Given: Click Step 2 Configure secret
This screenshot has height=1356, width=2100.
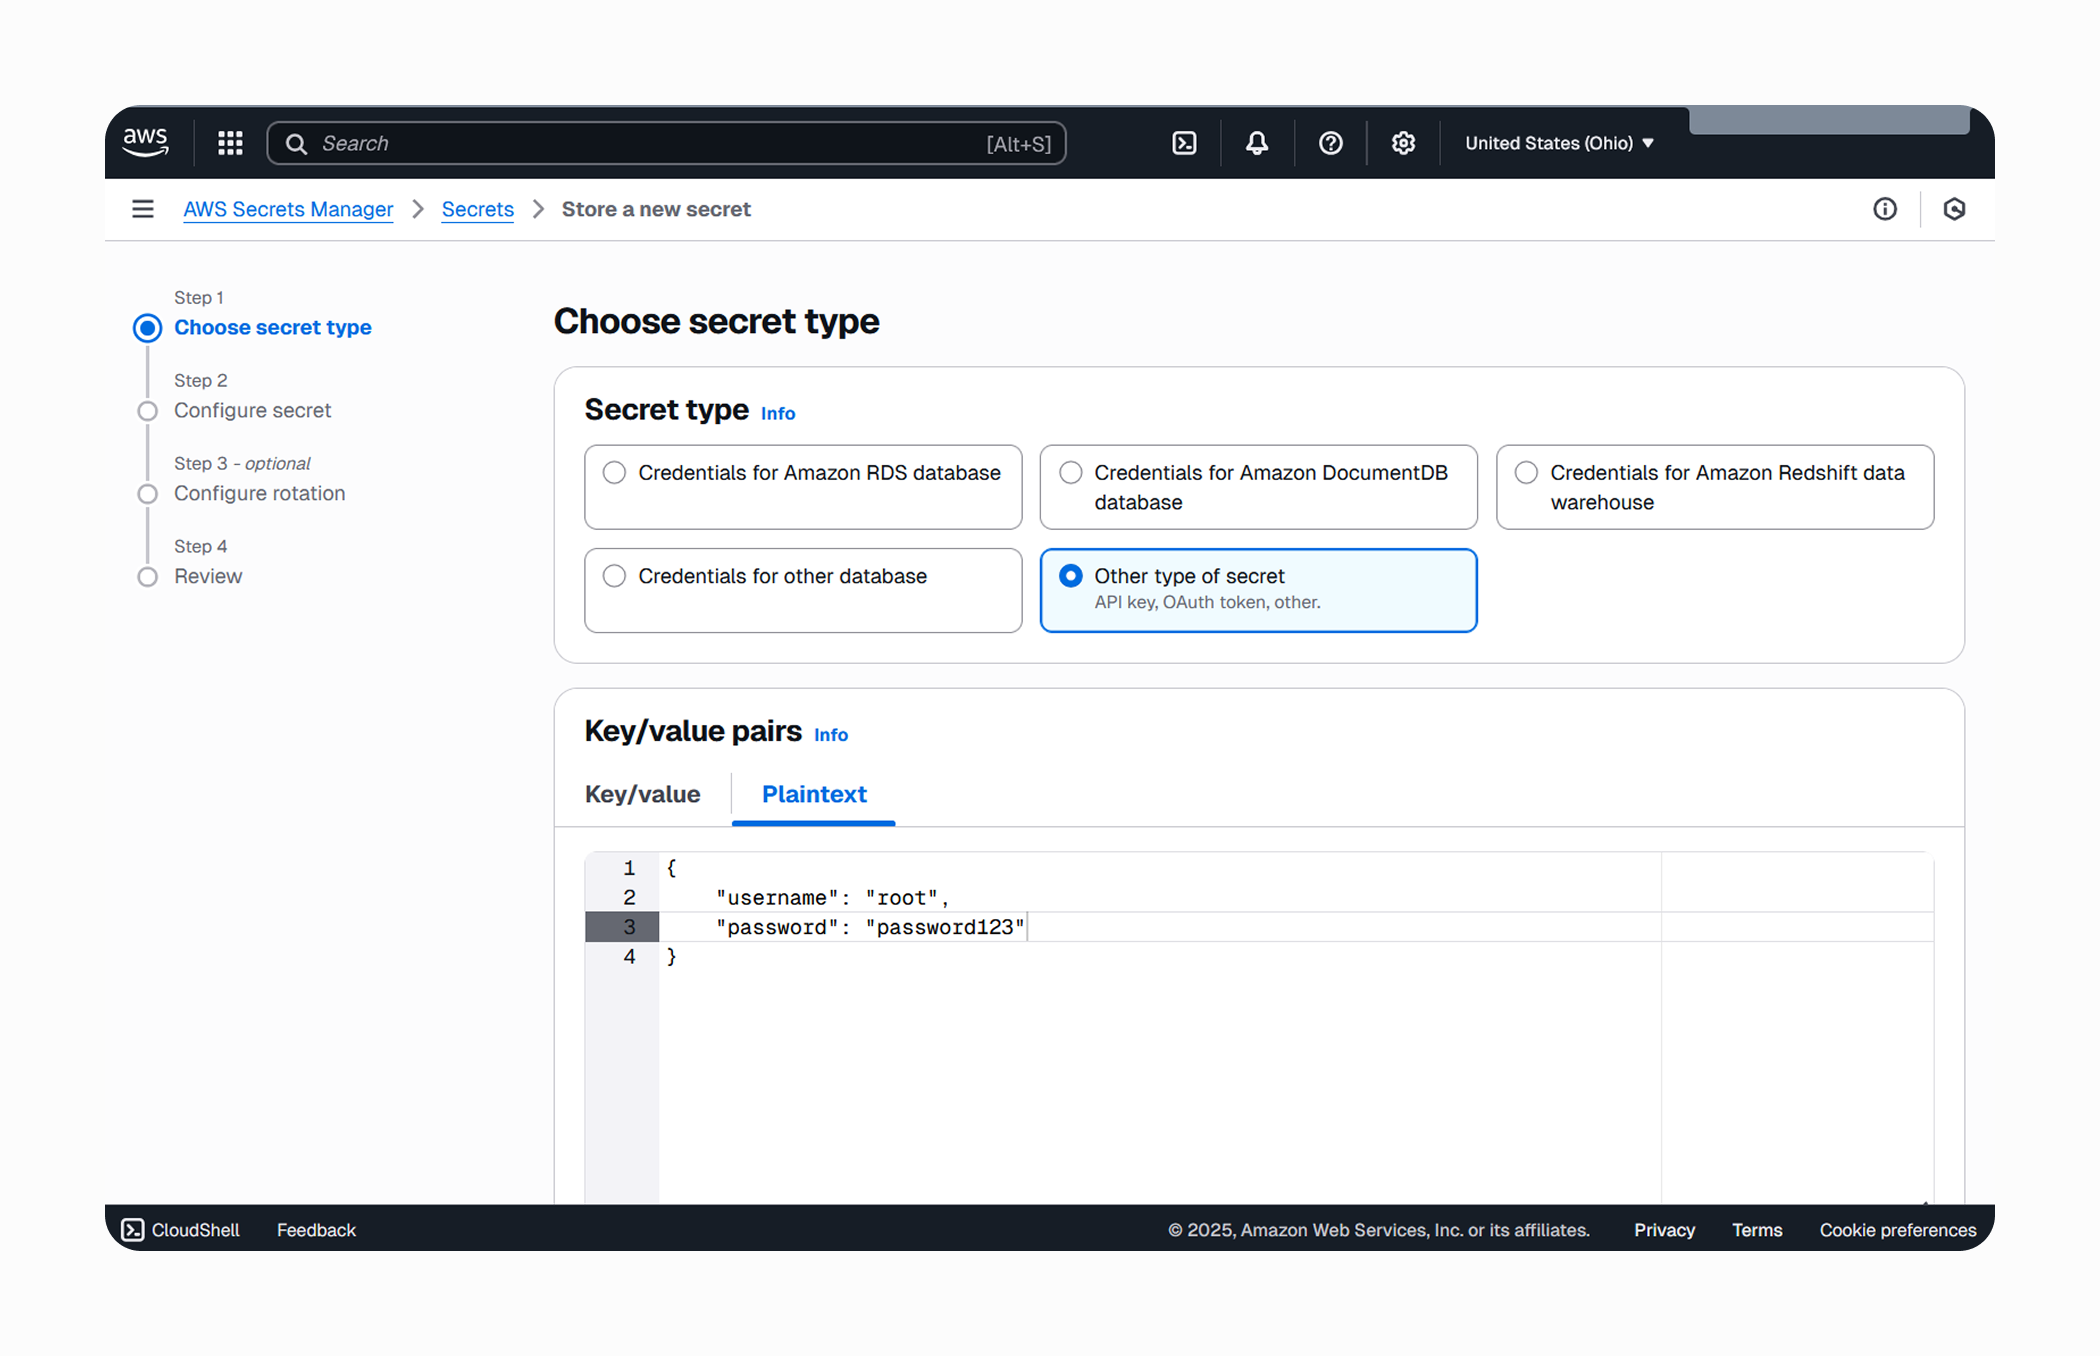Looking at the screenshot, I should click(252, 410).
